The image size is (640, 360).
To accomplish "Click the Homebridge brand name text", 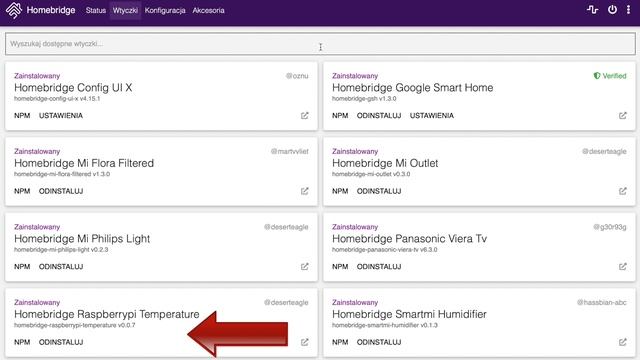I will (51, 10).
